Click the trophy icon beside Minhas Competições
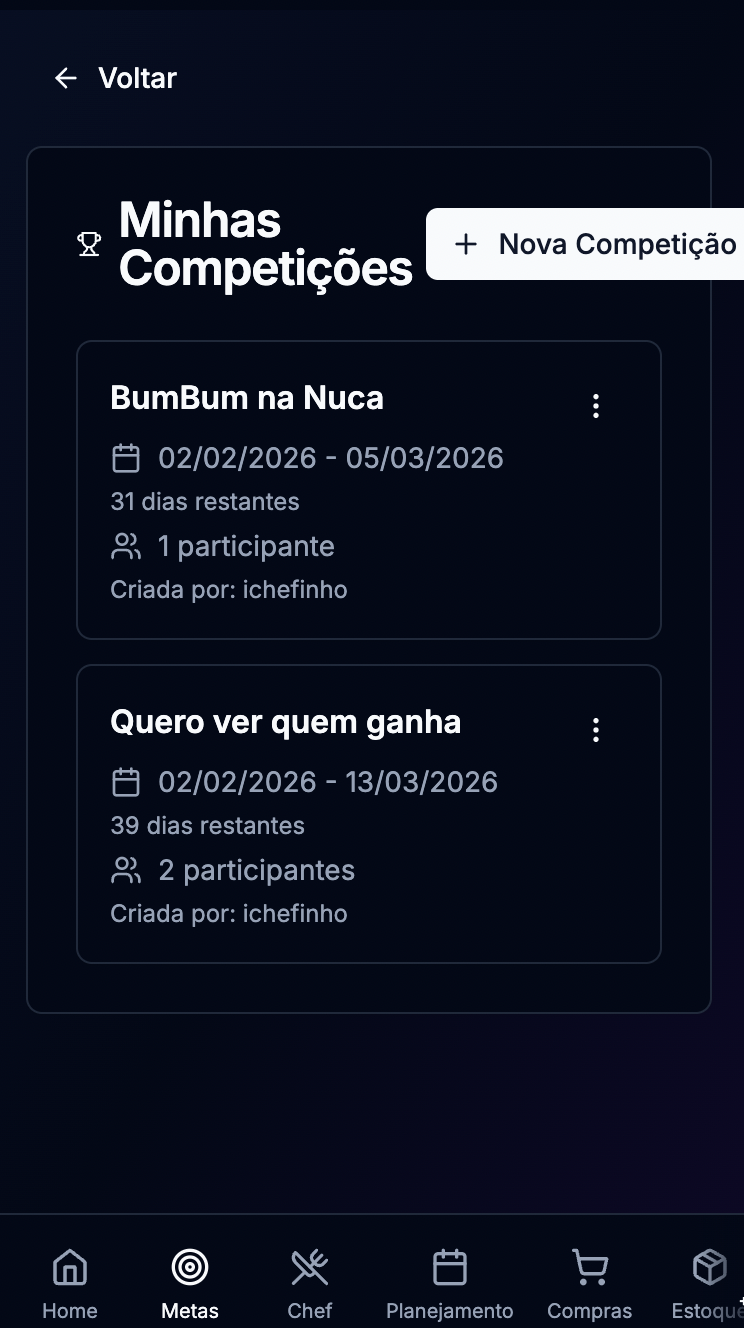Screen dimensions: 744x1328 tap(89, 244)
